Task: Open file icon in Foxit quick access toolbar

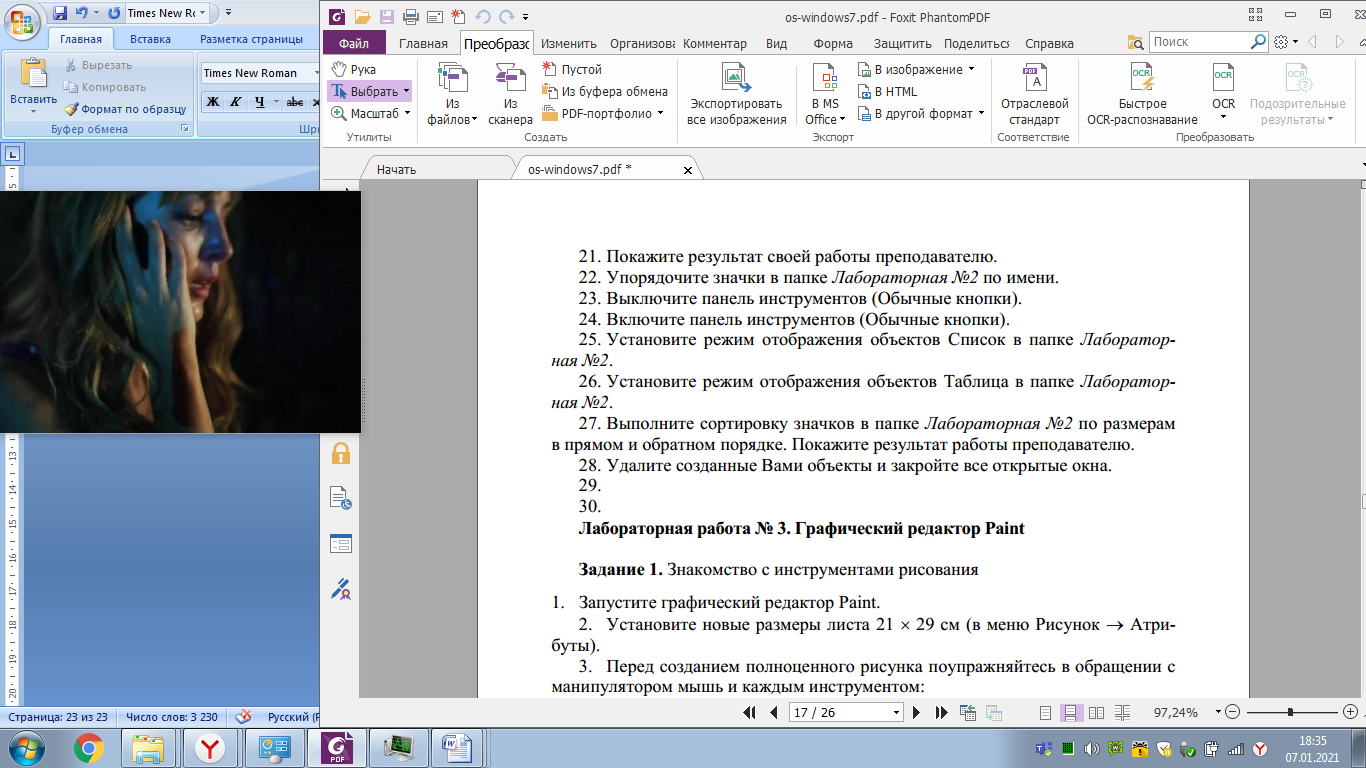Action: pos(362,16)
